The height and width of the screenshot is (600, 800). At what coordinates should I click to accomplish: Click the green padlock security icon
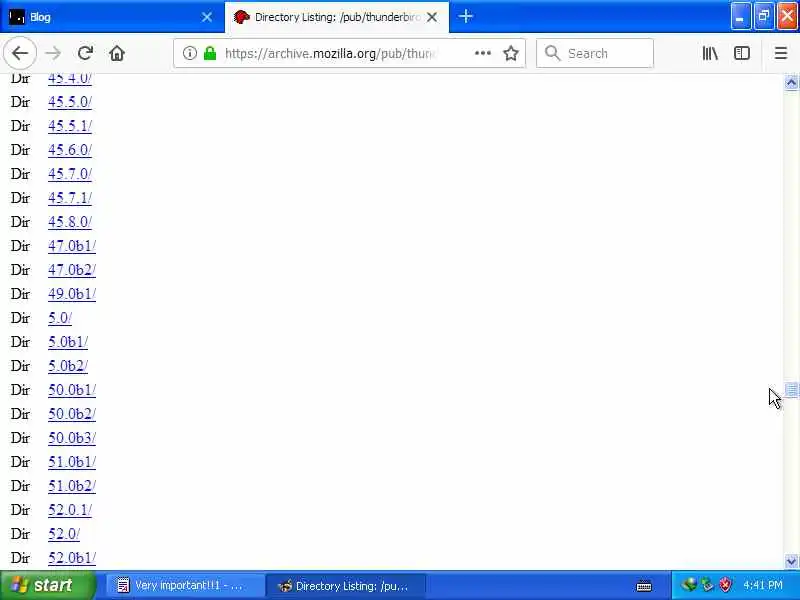[x=210, y=53]
